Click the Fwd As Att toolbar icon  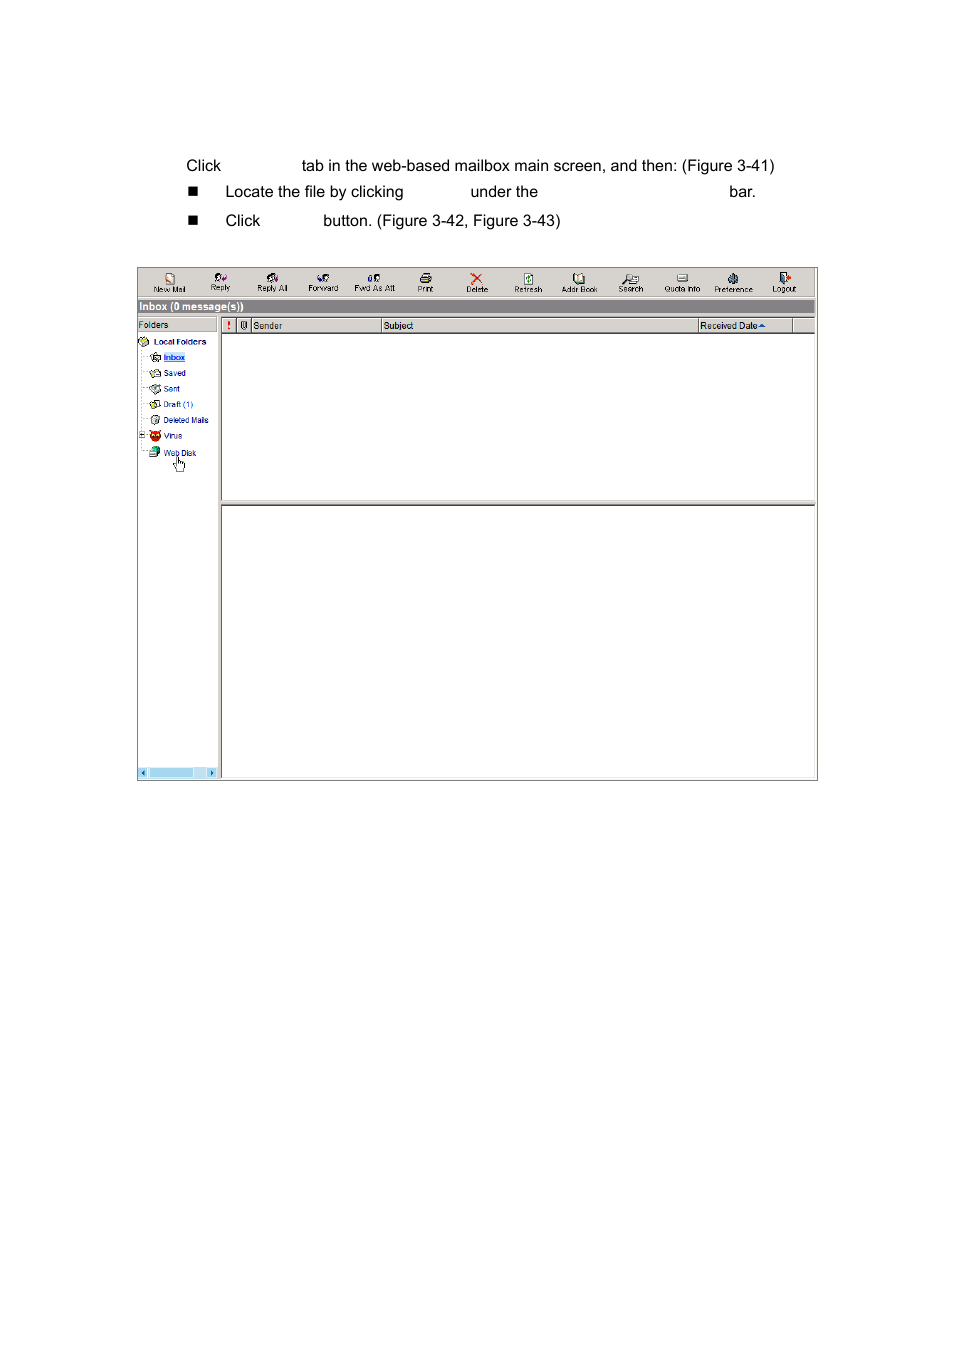click(x=374, y=282)
